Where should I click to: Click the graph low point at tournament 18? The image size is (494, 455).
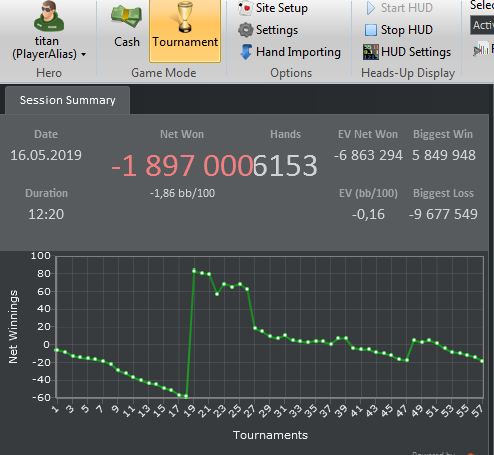click(186, 396)
